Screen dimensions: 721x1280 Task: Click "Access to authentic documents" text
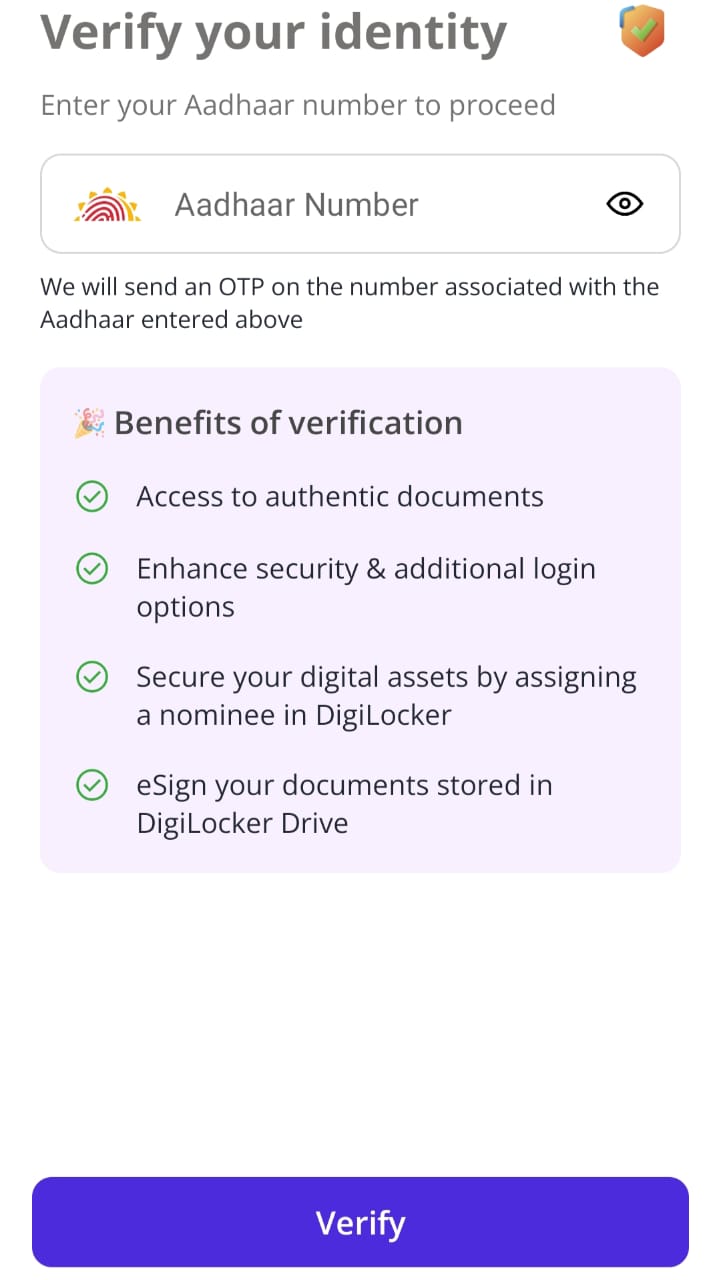pyautogui.click(x=340, y=497)
